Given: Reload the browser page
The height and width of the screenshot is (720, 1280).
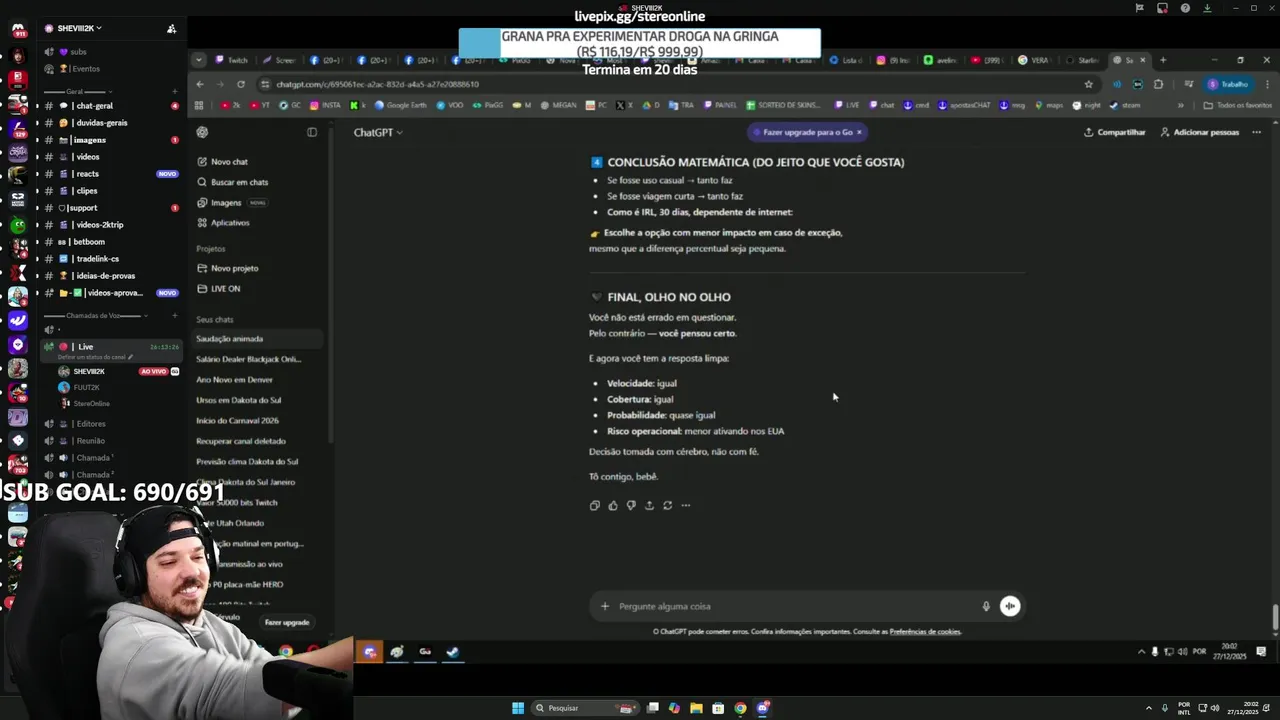Looking at the screenshot, I should pos(240,84).
